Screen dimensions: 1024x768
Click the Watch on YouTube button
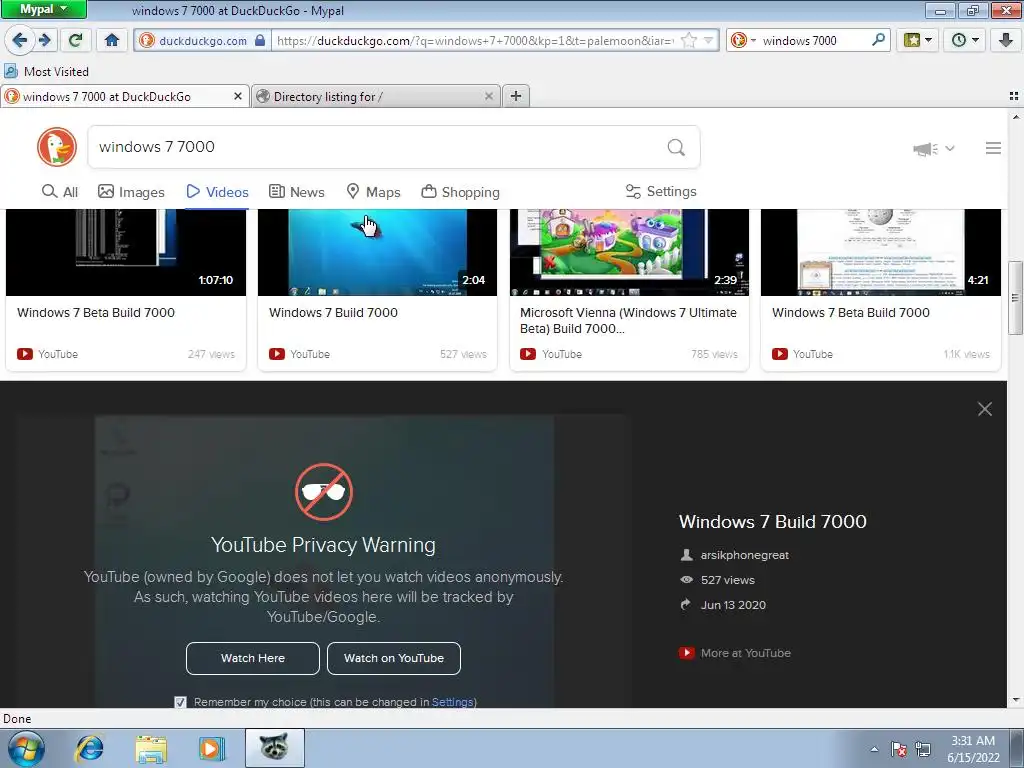394,658
